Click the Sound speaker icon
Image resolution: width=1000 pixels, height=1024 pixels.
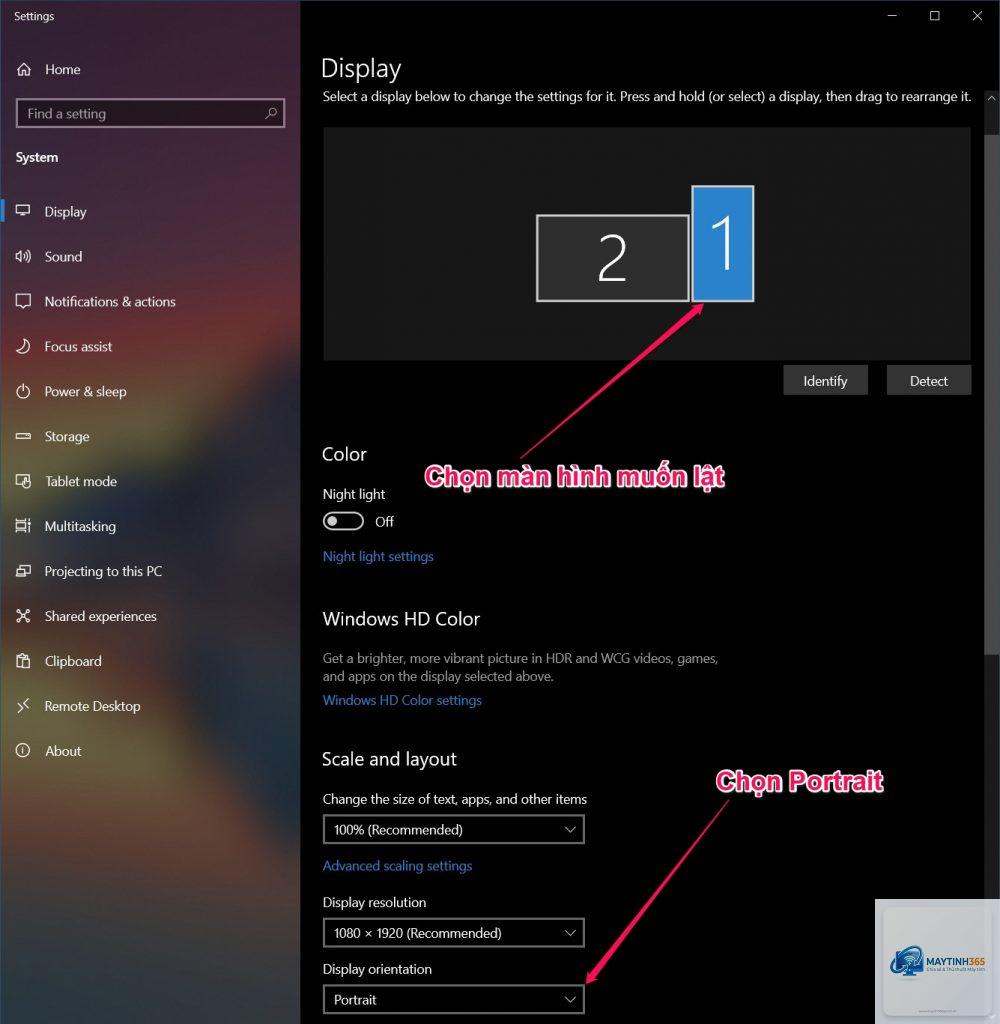24,256
